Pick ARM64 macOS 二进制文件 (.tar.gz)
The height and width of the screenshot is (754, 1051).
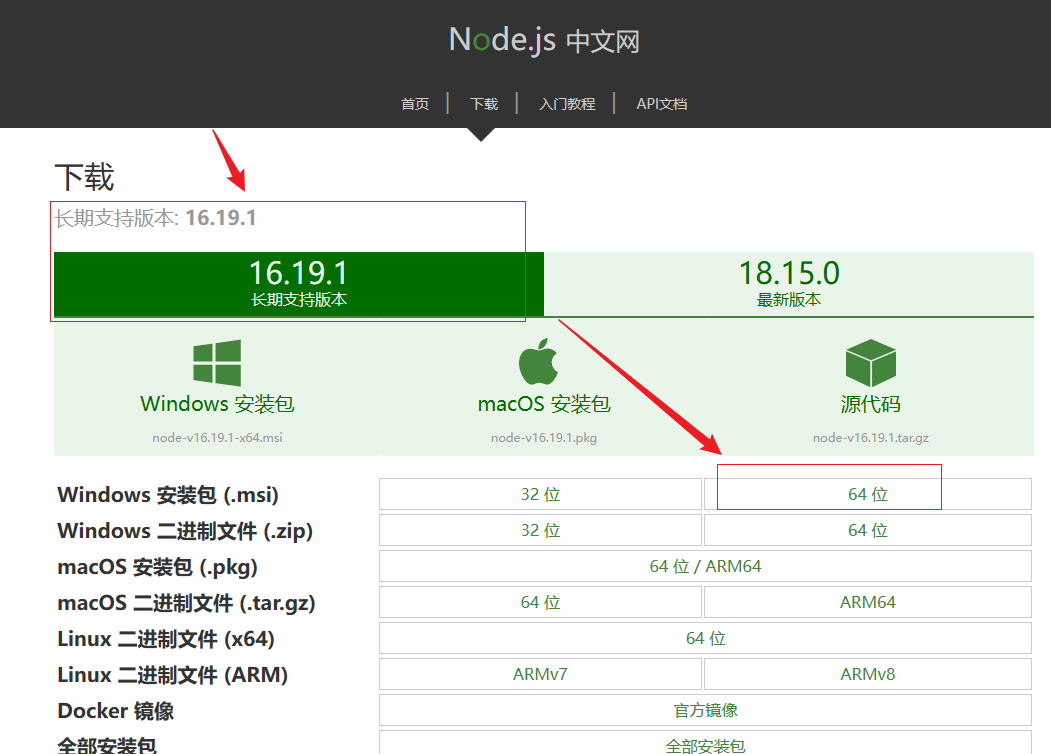point(866,601)
